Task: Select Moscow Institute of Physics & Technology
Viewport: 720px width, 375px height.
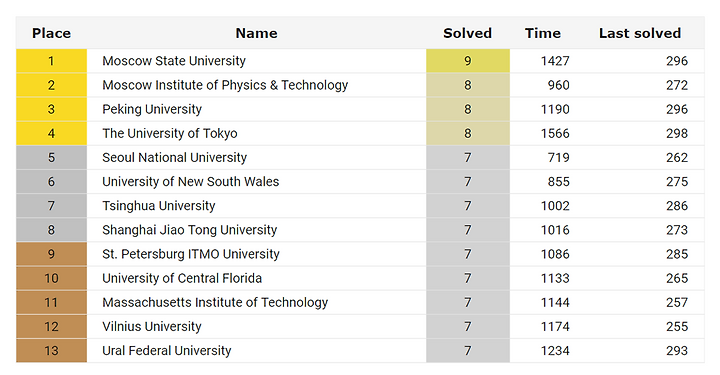Action: click(225, 85)
